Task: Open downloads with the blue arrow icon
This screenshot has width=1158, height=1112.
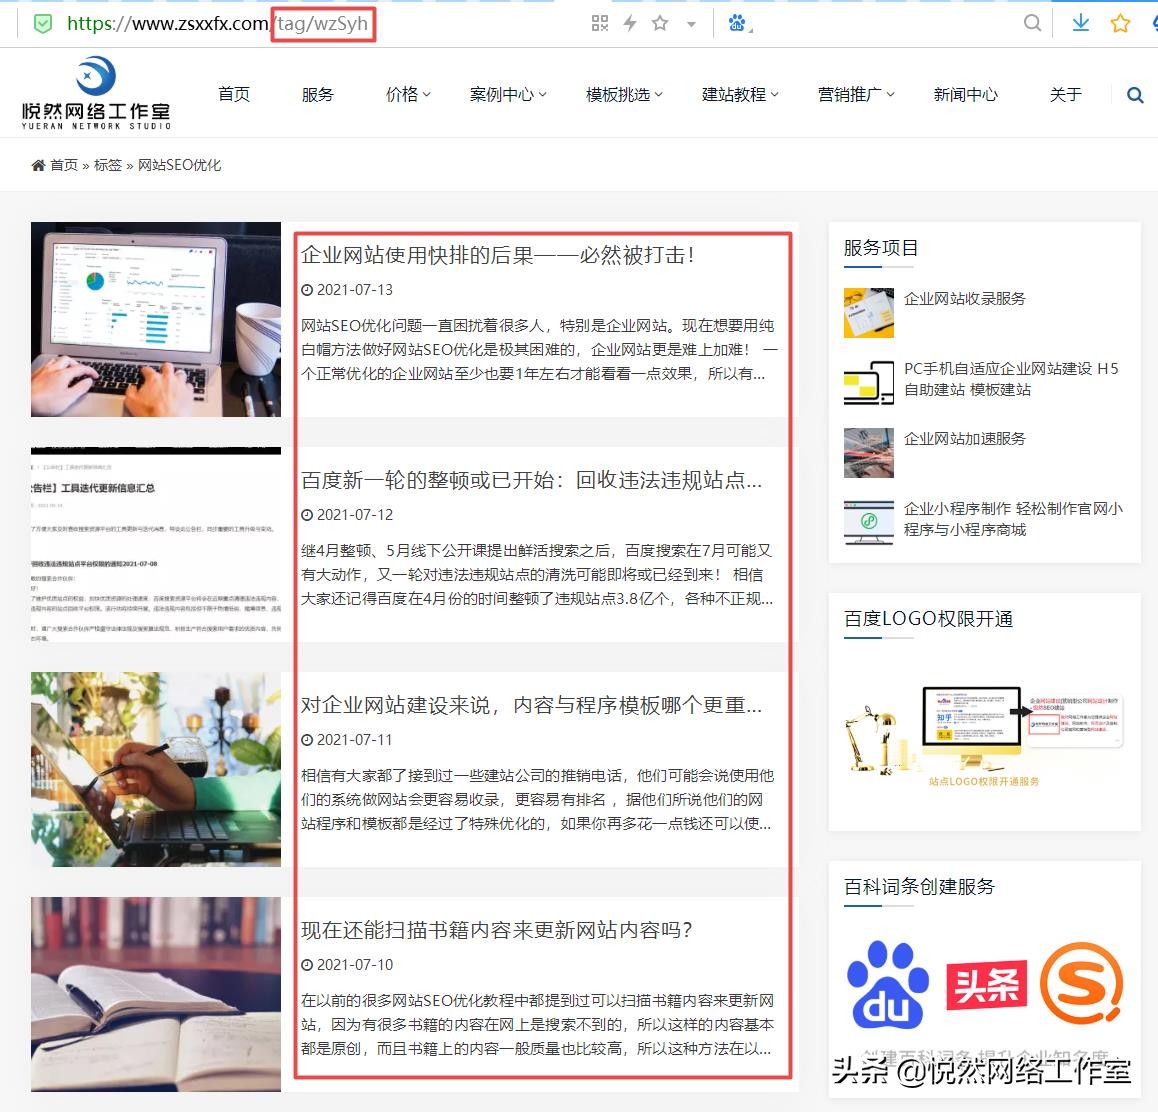Action: (1080, 23)
